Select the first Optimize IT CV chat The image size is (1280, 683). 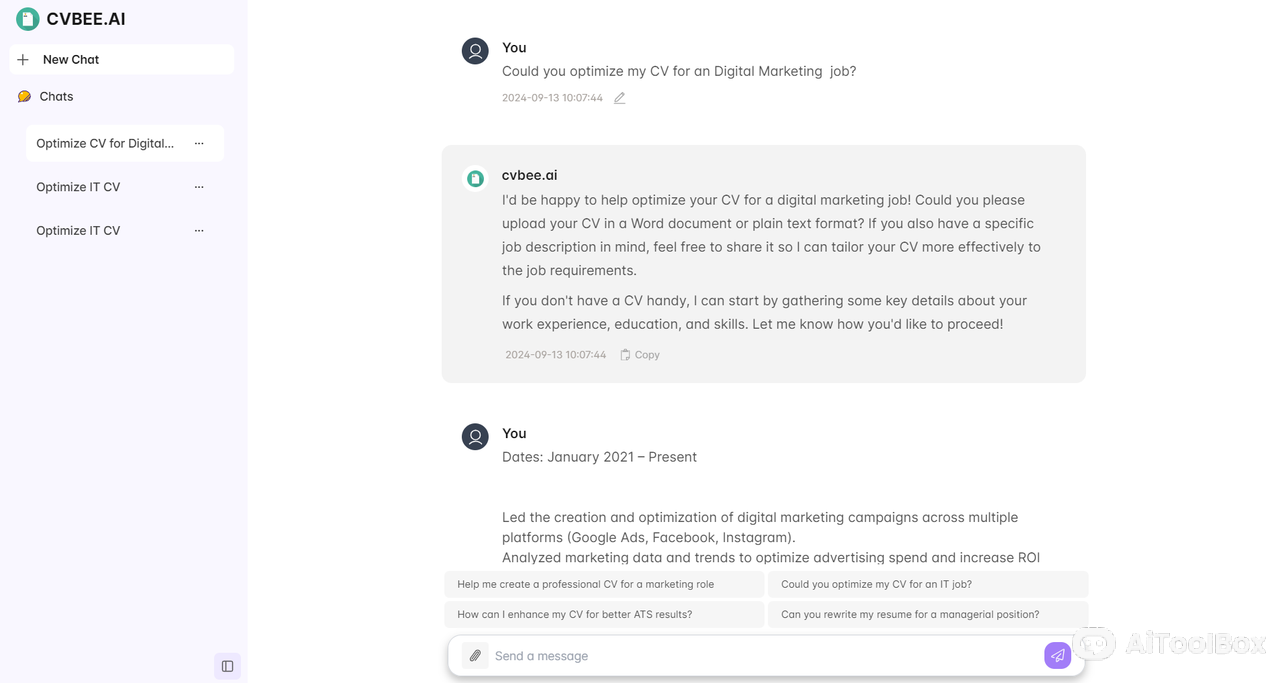[x=78, y=187]
